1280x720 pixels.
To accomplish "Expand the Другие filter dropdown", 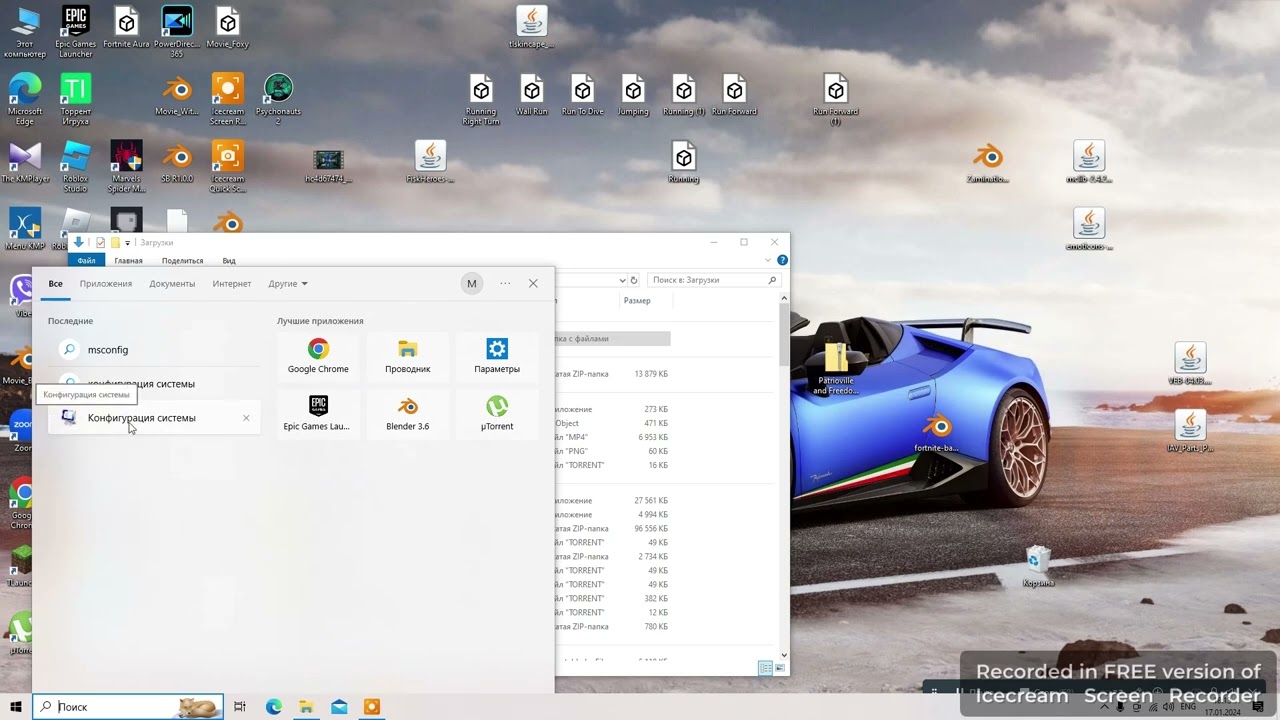I will click(288, 284).
